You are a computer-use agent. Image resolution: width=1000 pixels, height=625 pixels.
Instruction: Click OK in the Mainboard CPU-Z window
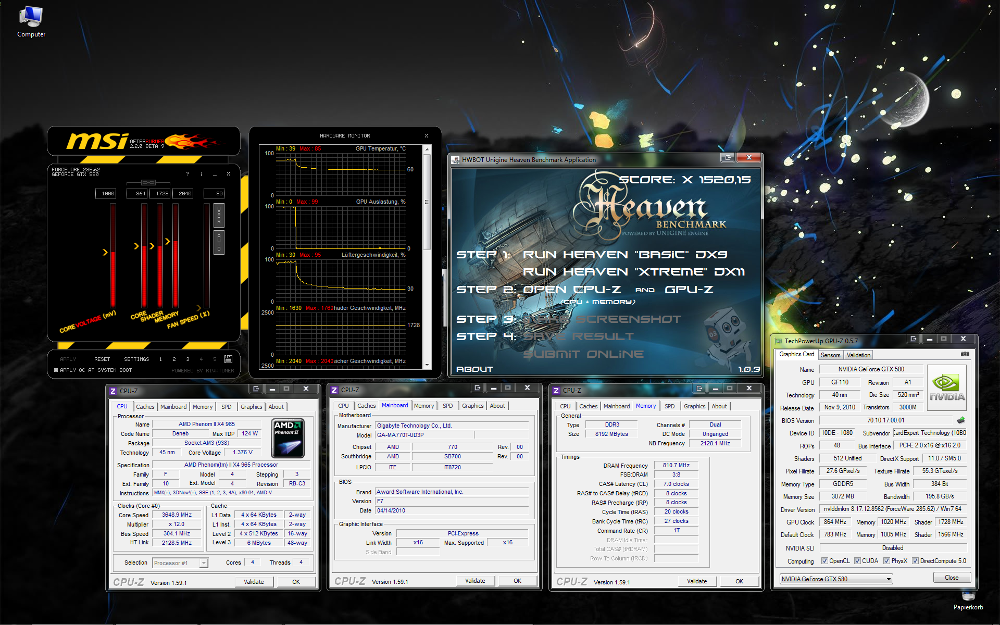tap(517, 581)
